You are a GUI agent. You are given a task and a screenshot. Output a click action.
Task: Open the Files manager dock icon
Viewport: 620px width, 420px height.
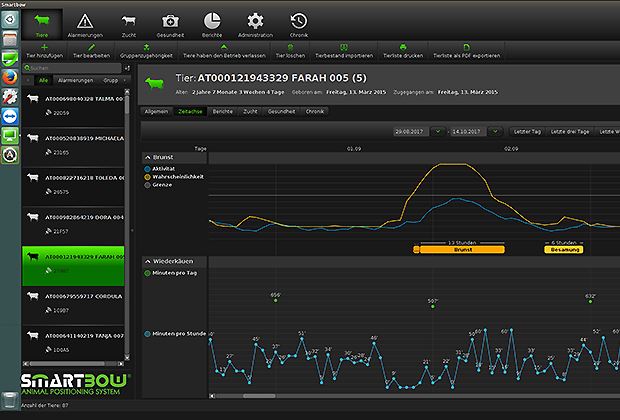pyautogui.click(x=10, y=39)
